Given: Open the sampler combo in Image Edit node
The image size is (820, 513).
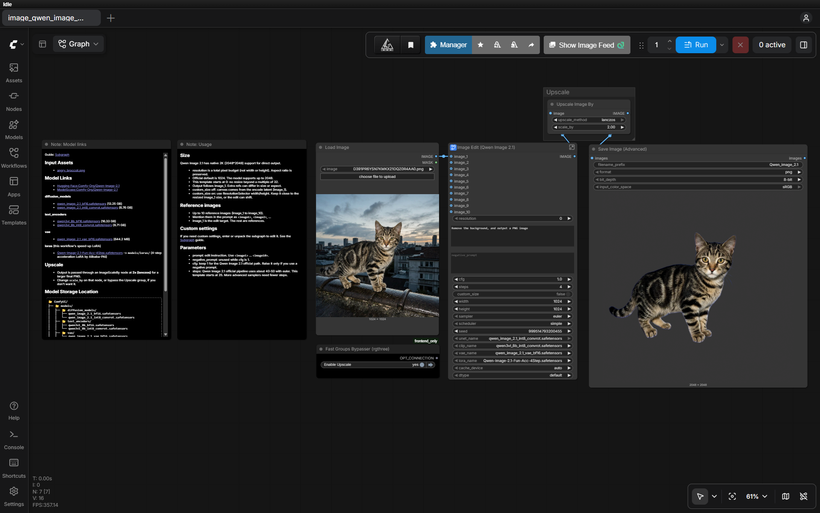Looking at the screenshot, I should (512, 316).
